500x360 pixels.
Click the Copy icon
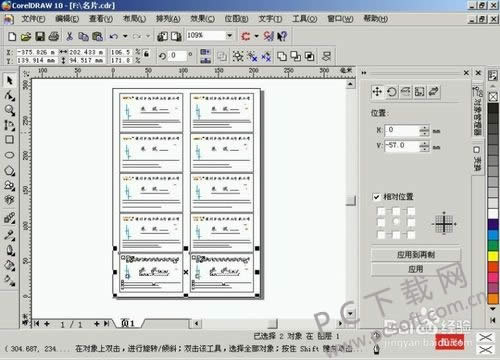click(83, 36)
